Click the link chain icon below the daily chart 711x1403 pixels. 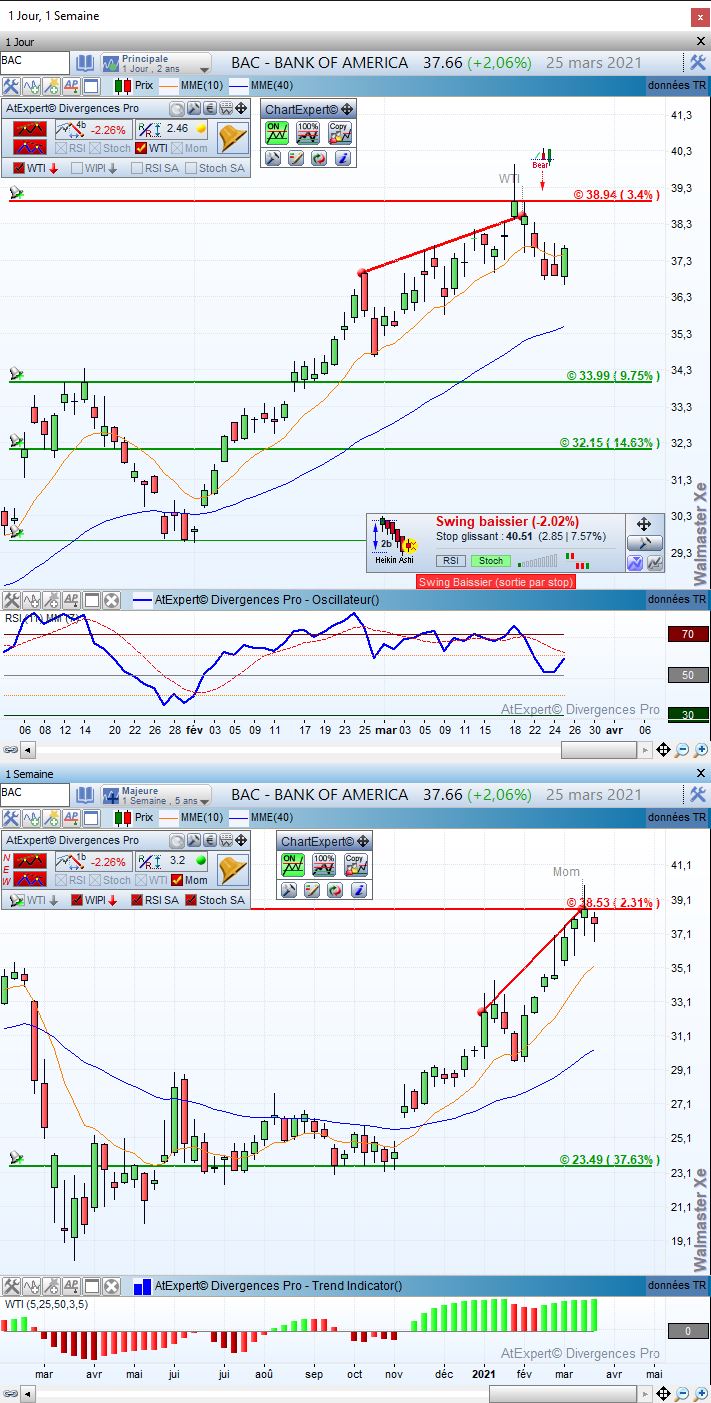[x=10, y=750]
